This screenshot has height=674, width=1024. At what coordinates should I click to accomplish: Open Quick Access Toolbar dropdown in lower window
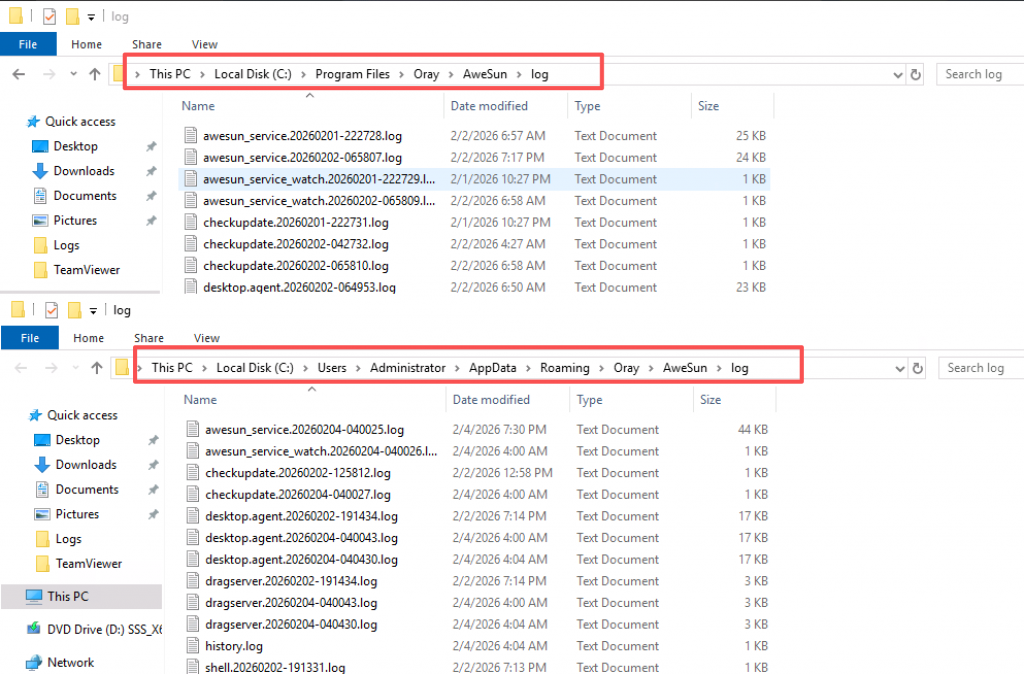click(x=93, y=311)
